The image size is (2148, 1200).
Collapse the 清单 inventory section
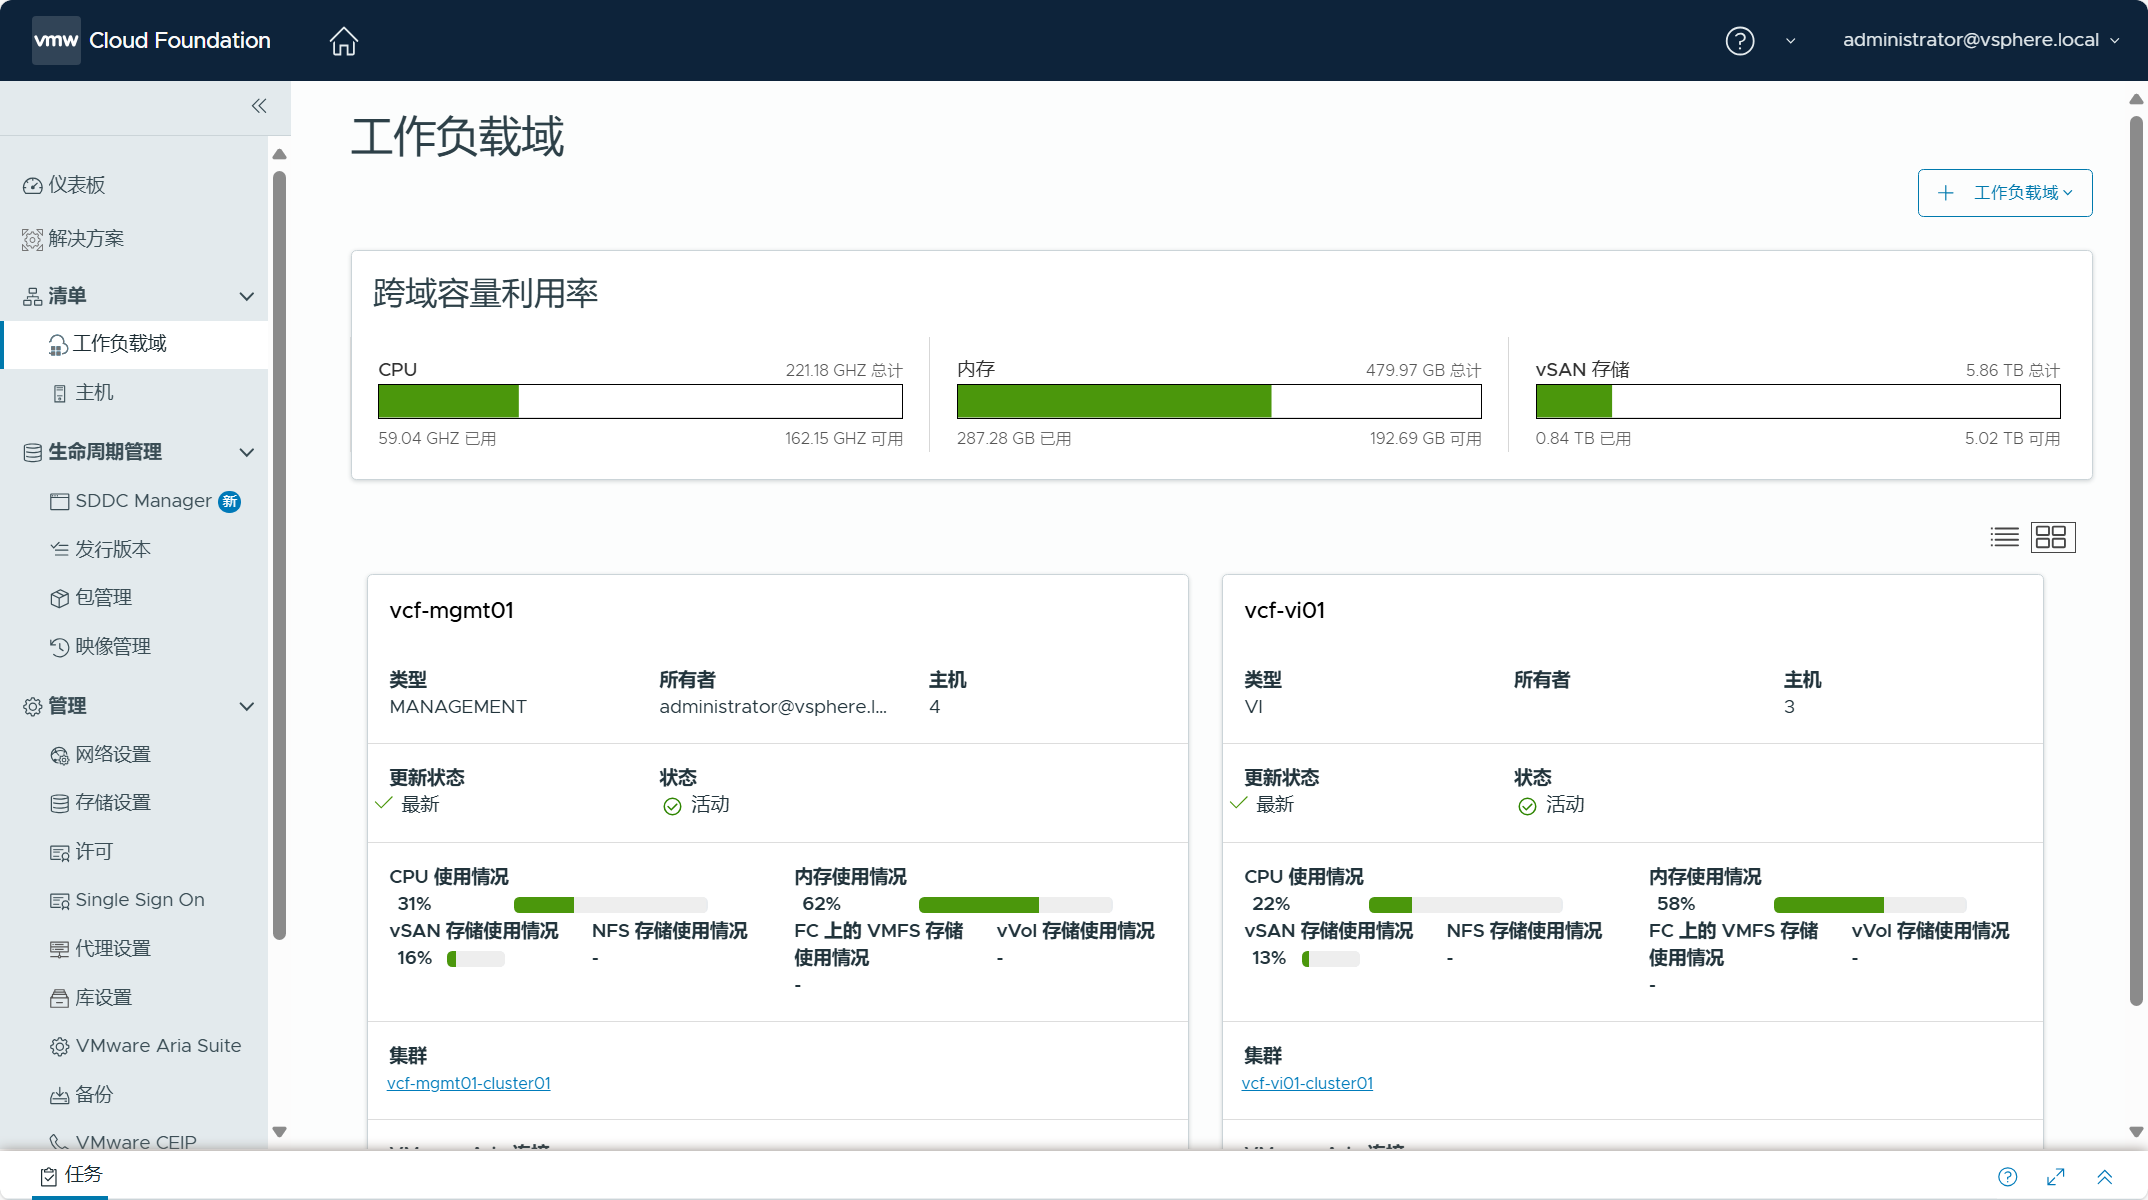pos(246,296)
